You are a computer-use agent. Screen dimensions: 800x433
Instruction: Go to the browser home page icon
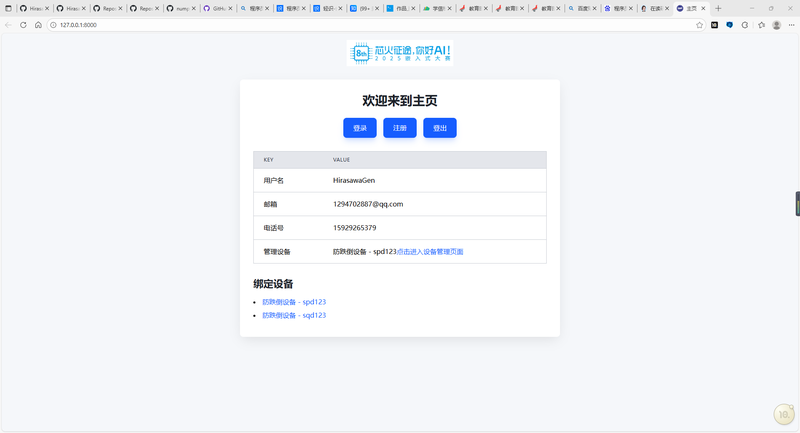(x=38, y=25)
